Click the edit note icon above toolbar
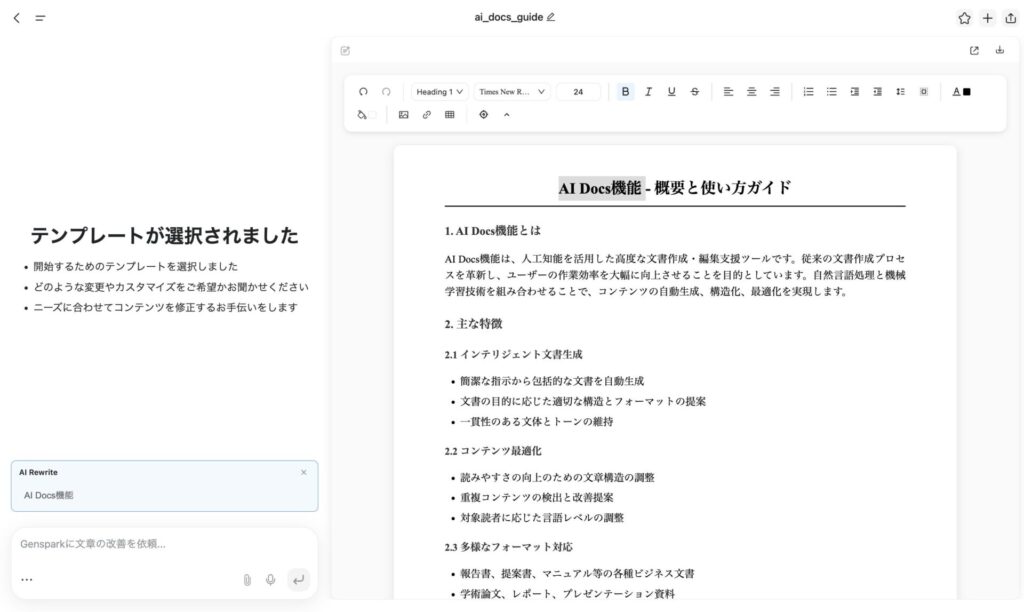The height and width of the screenshot is (612, 1024). point(345,51)
